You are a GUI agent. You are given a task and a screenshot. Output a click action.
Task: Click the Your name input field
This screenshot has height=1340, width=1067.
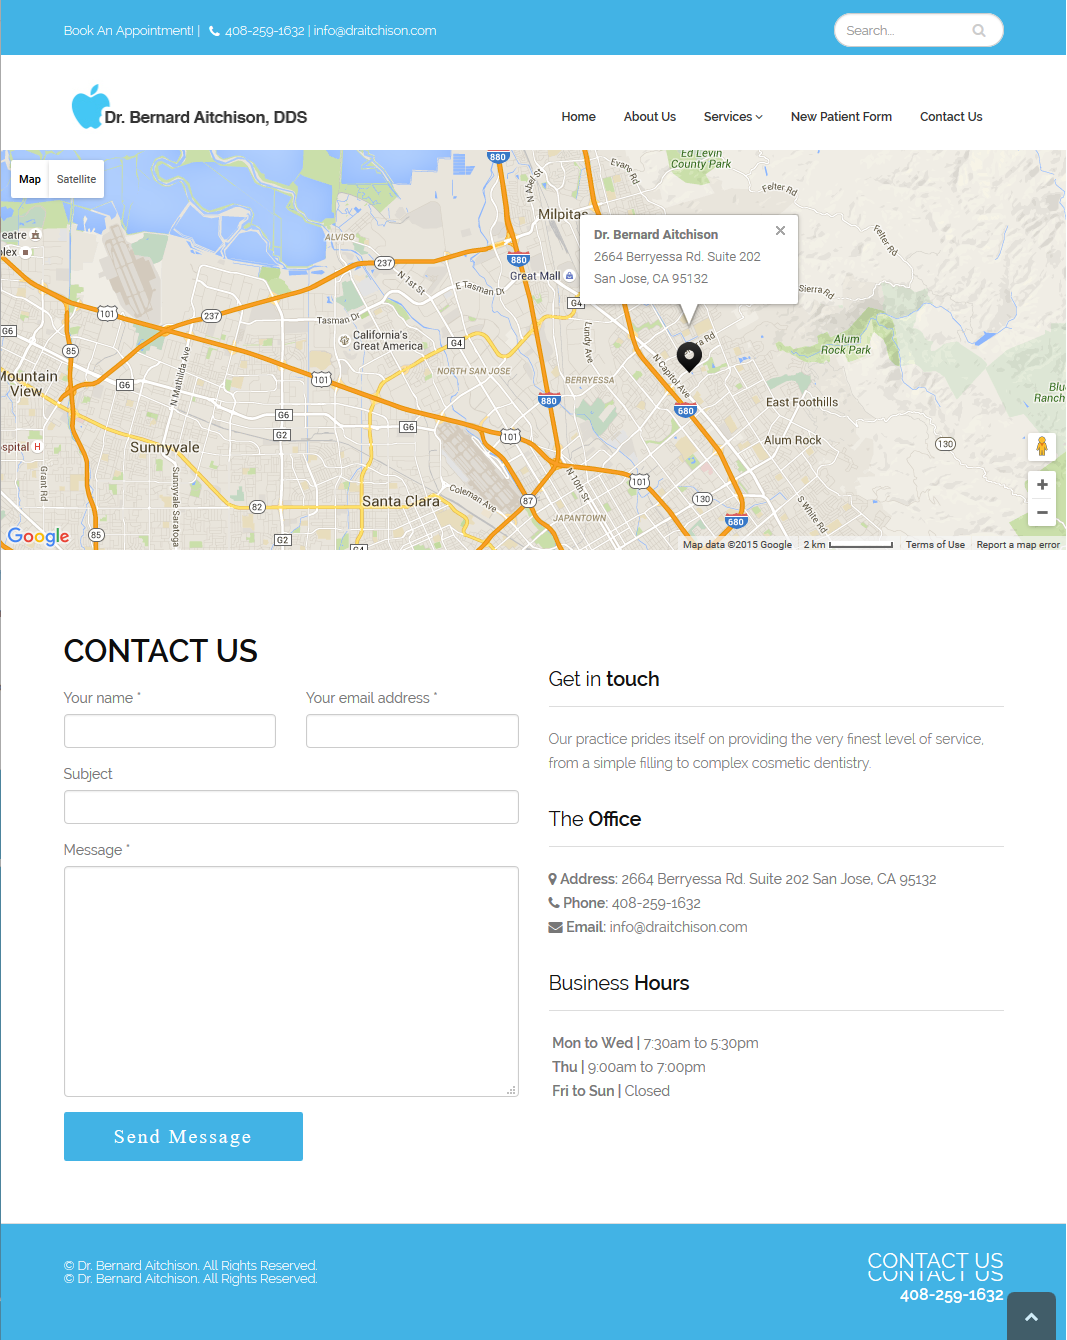coord(170,731)
